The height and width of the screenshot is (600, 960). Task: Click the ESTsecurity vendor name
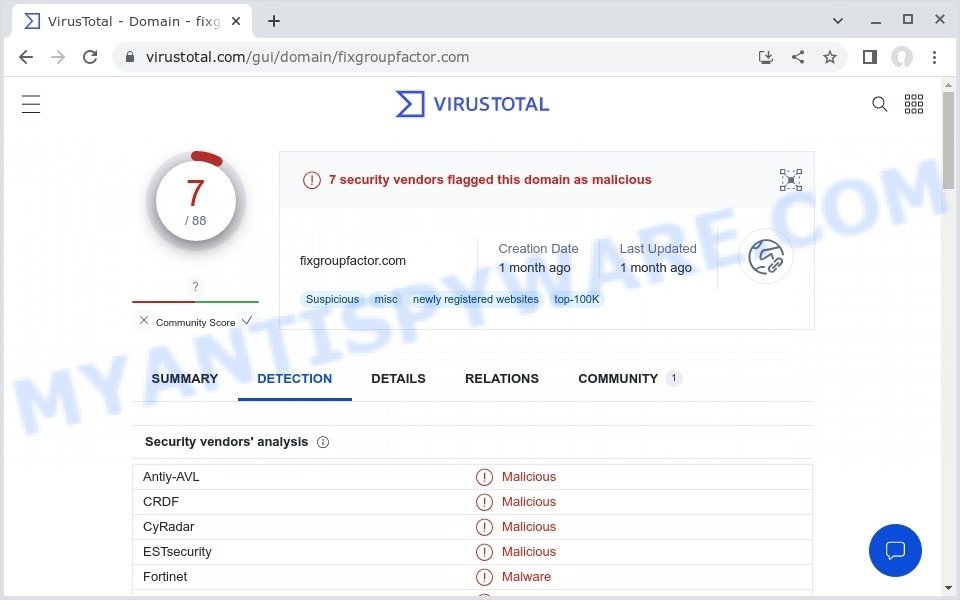tap(177, 552)
